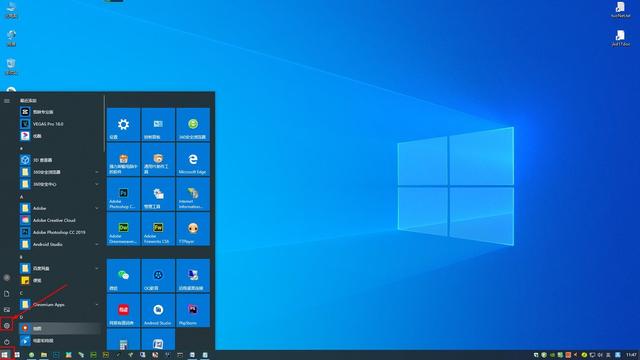Image resolution: width=640 pixels, height=360 pixels.
Task: Open the highlighted Maps entry under D
Action: (60, 328)
